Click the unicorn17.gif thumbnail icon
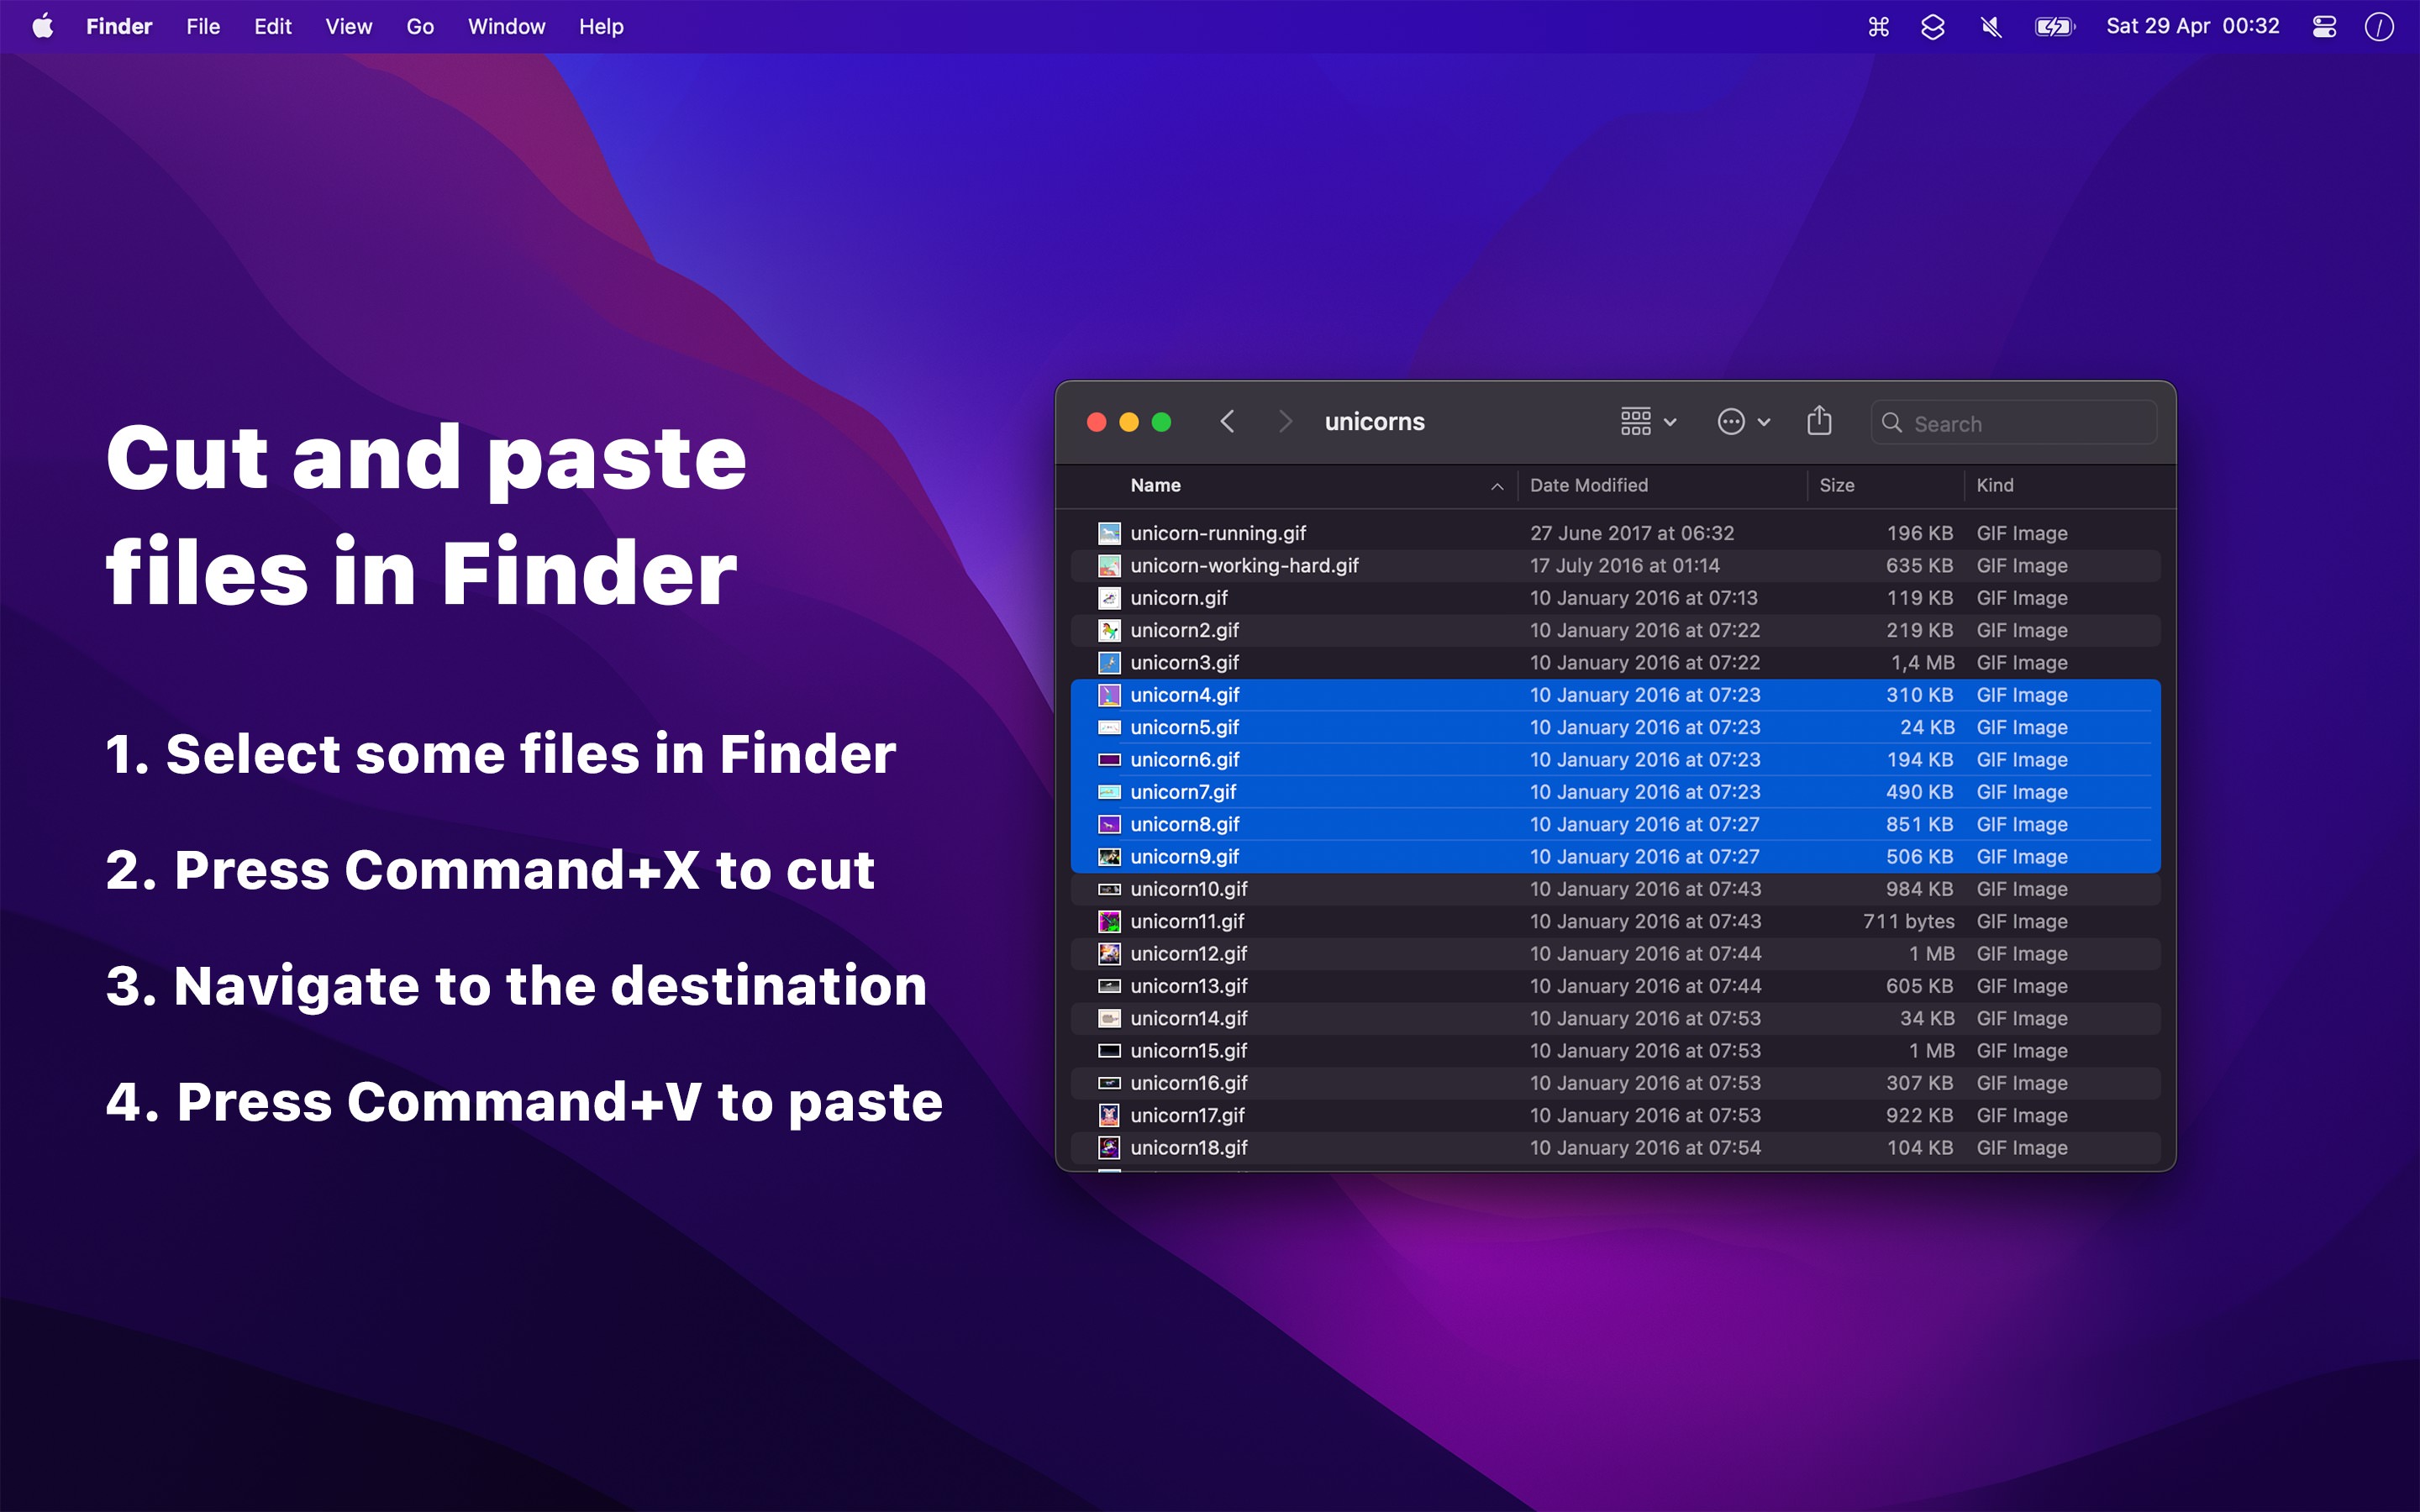 pos(1108,1115)
